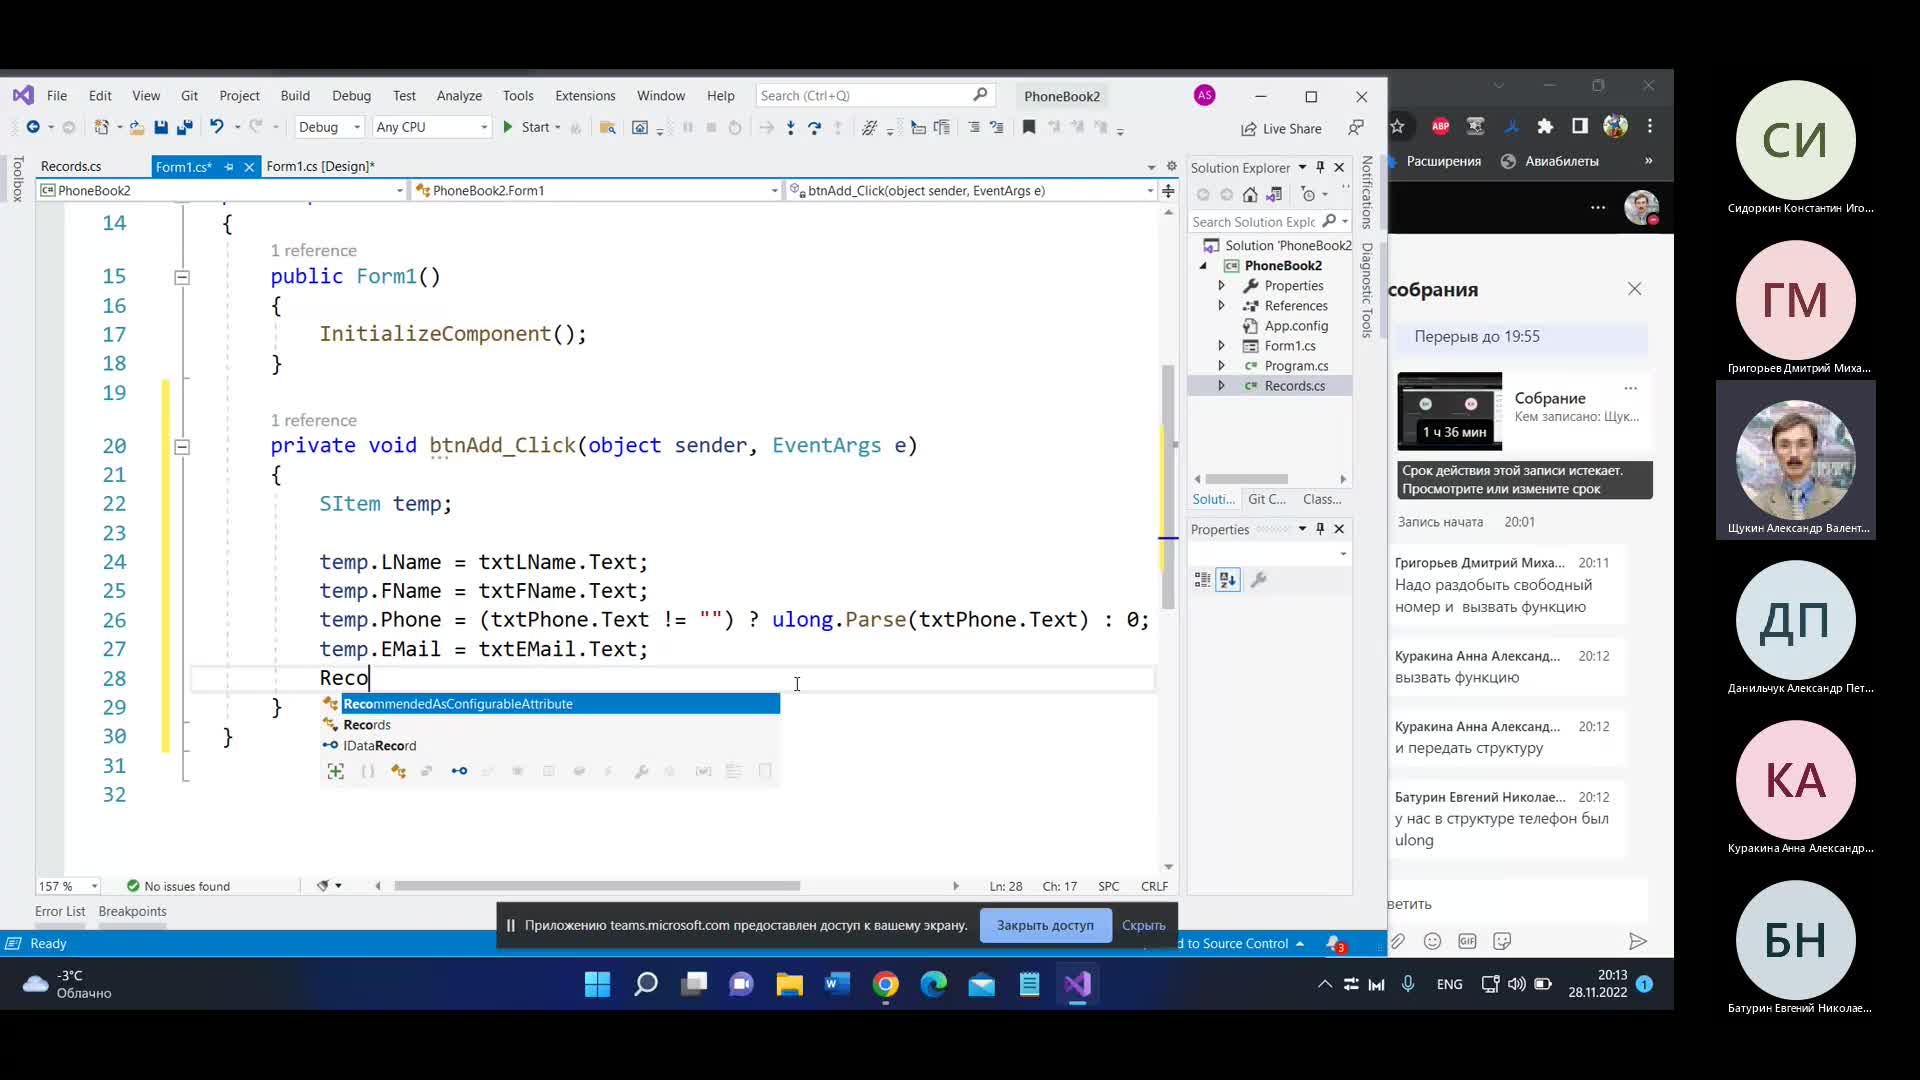Click the editor split window icon
Image resolution: width=1920 pixels, height=1080 pixels.
pyautogui.click(x=1168, y=191)
